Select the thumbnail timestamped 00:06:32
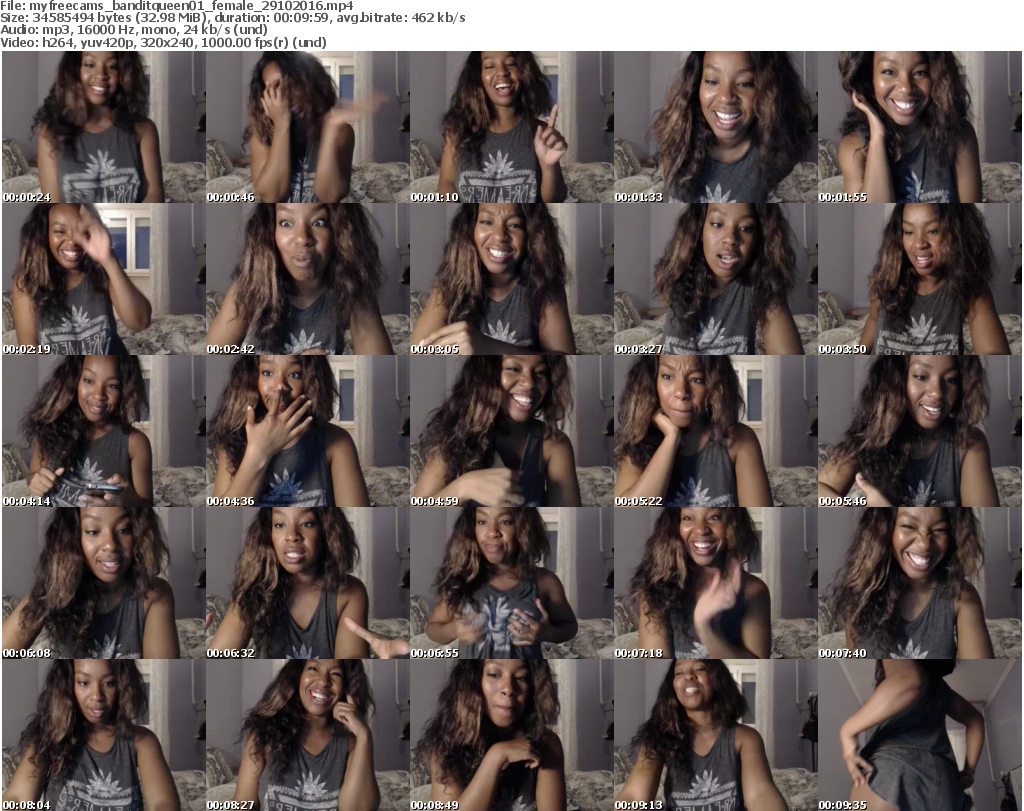Screen dimensions: 1024x811 (307, 583)
